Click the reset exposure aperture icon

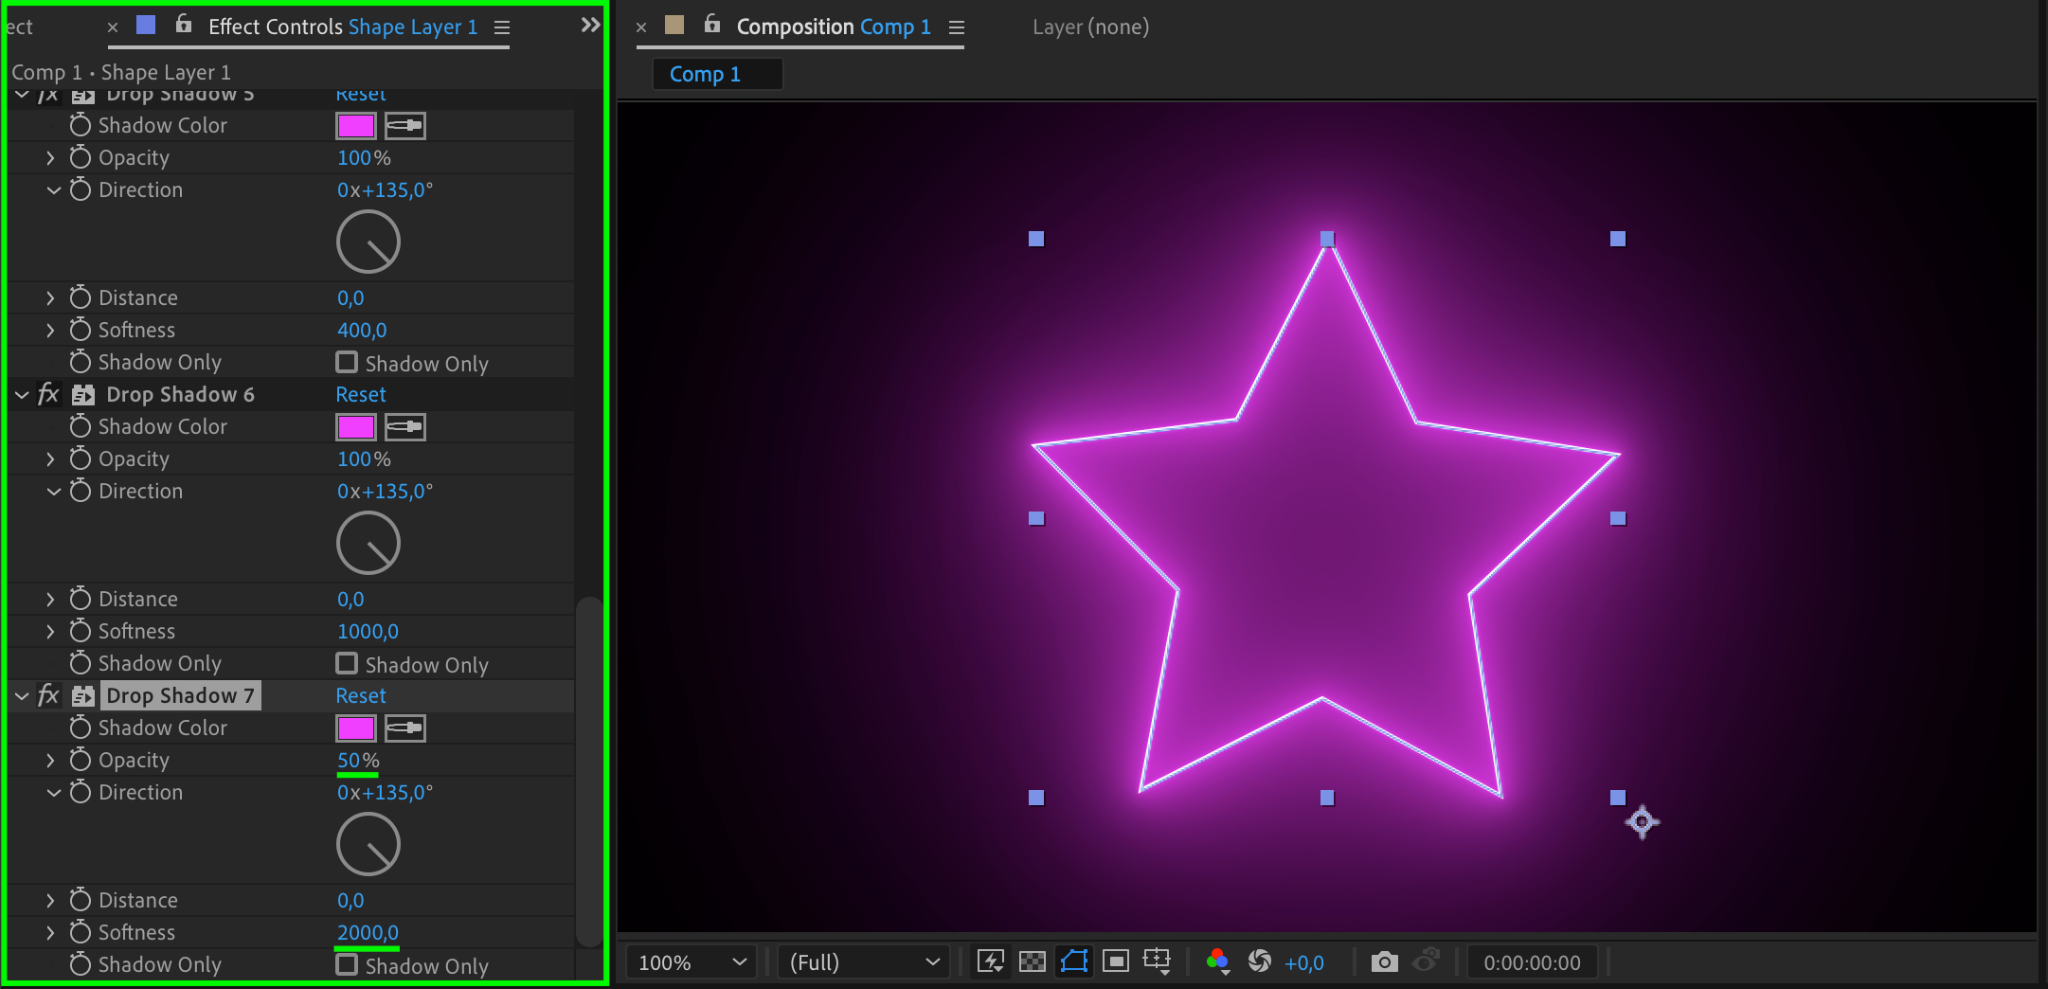[x=1259, y=962]
